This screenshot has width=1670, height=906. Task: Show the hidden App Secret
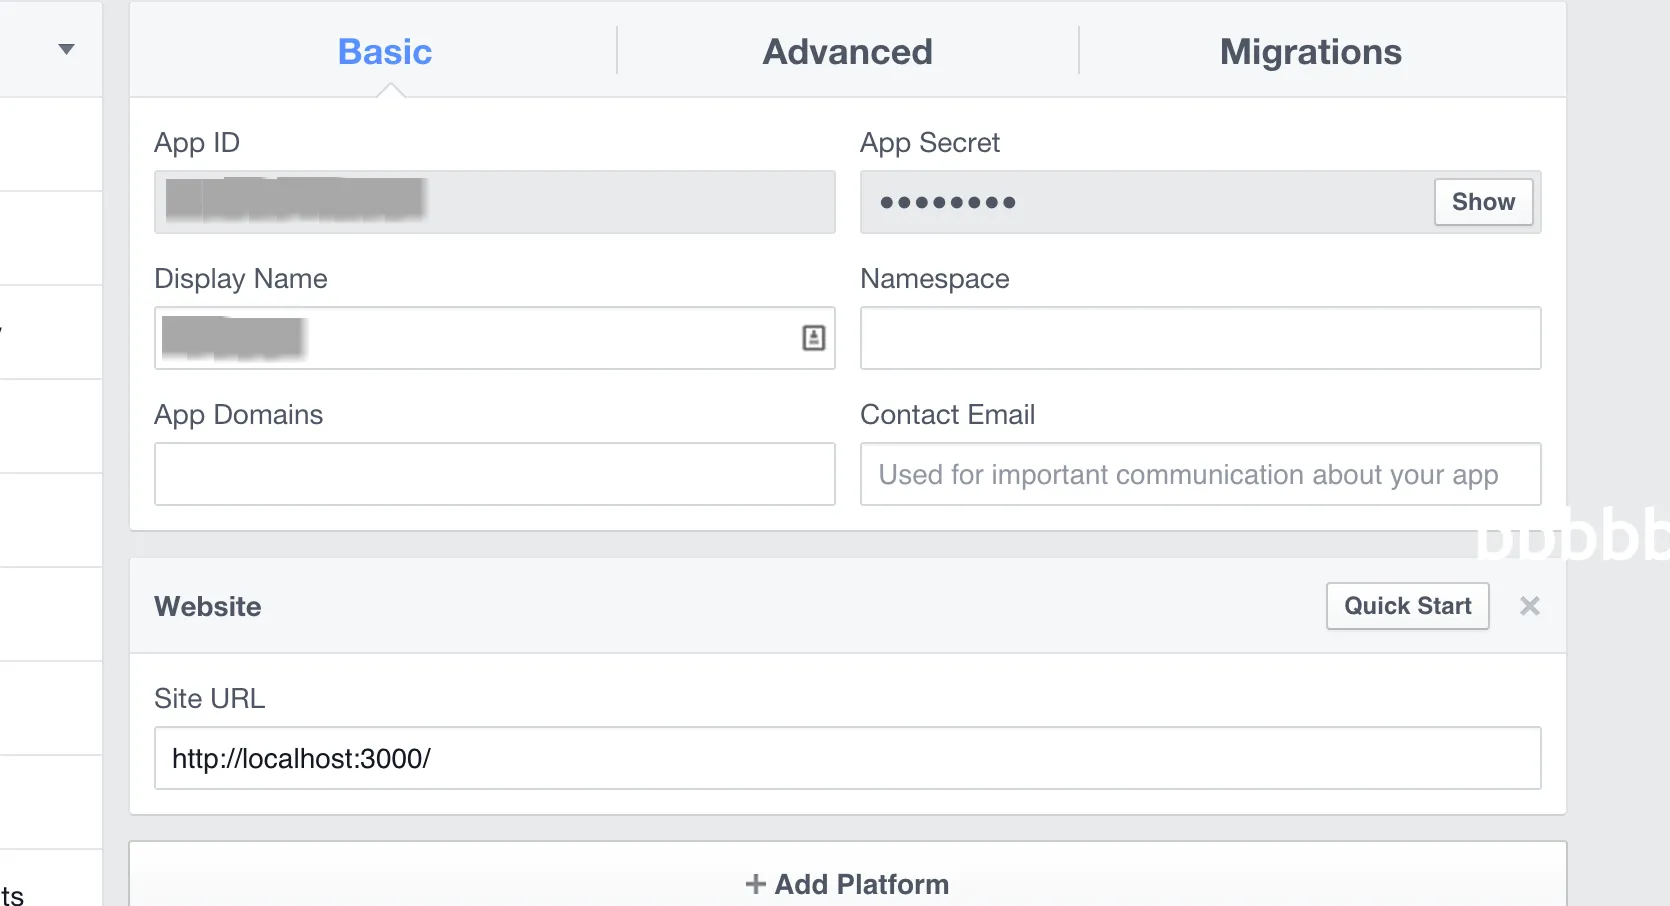coord(1483,202)
